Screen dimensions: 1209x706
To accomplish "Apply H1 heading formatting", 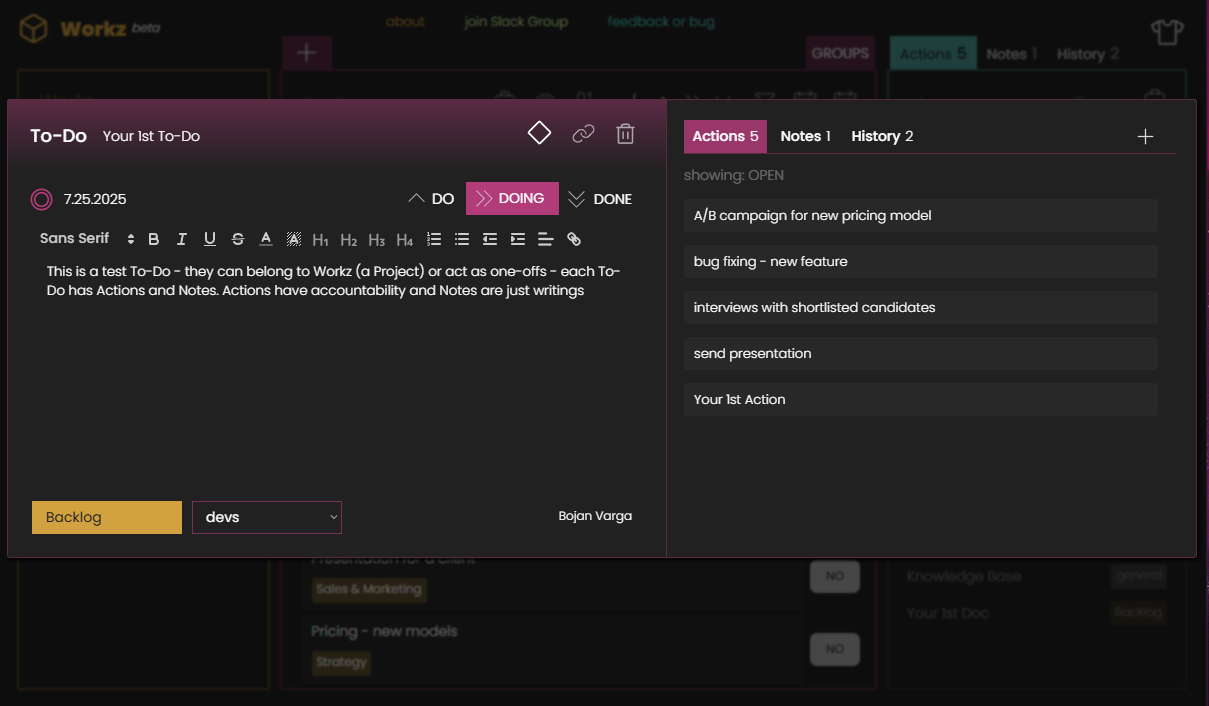I will tap(320, 239).
